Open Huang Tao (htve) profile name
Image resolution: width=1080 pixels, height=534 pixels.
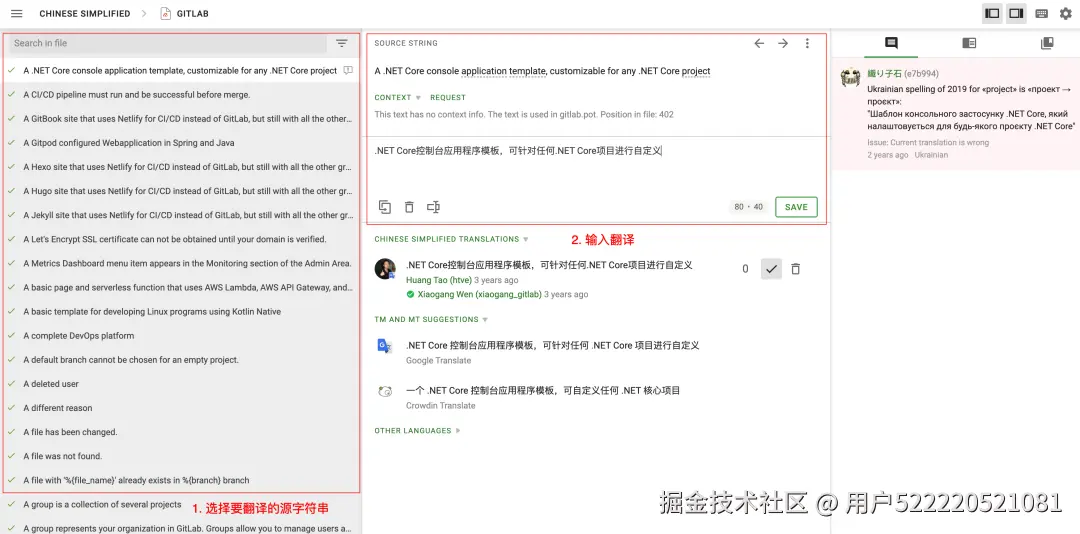438,280
